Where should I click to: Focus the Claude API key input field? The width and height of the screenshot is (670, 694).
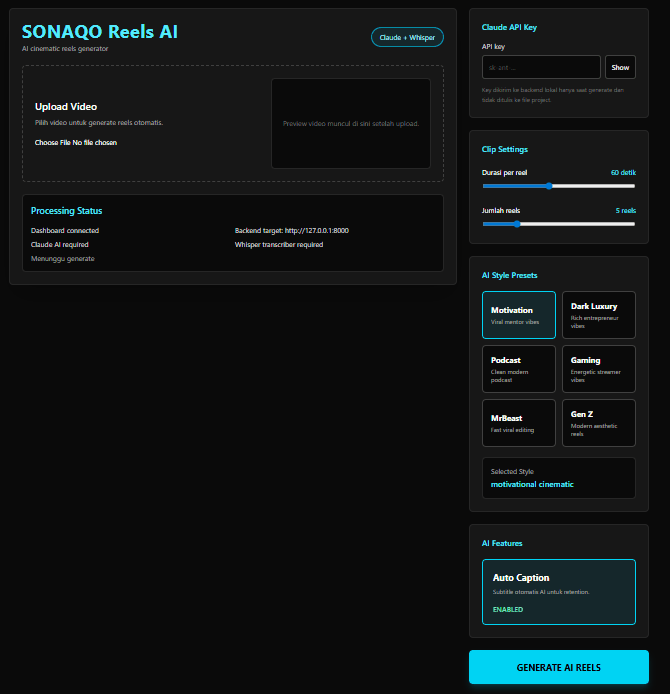[x=541, y=67]
